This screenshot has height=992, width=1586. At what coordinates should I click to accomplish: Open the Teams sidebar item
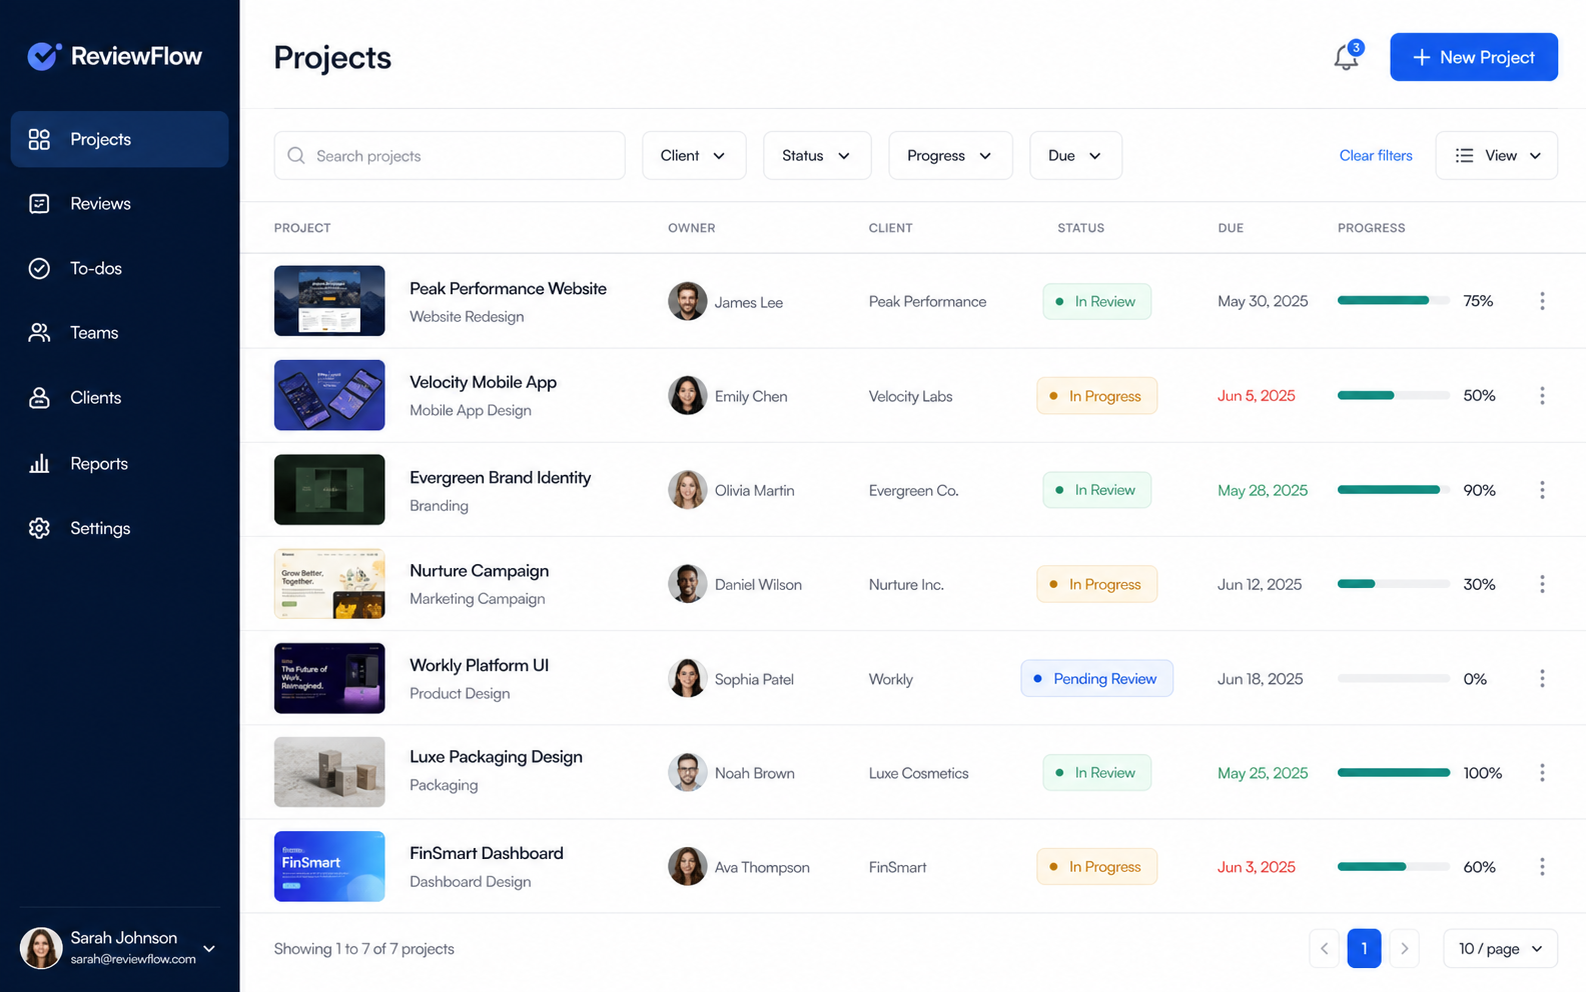119,332
